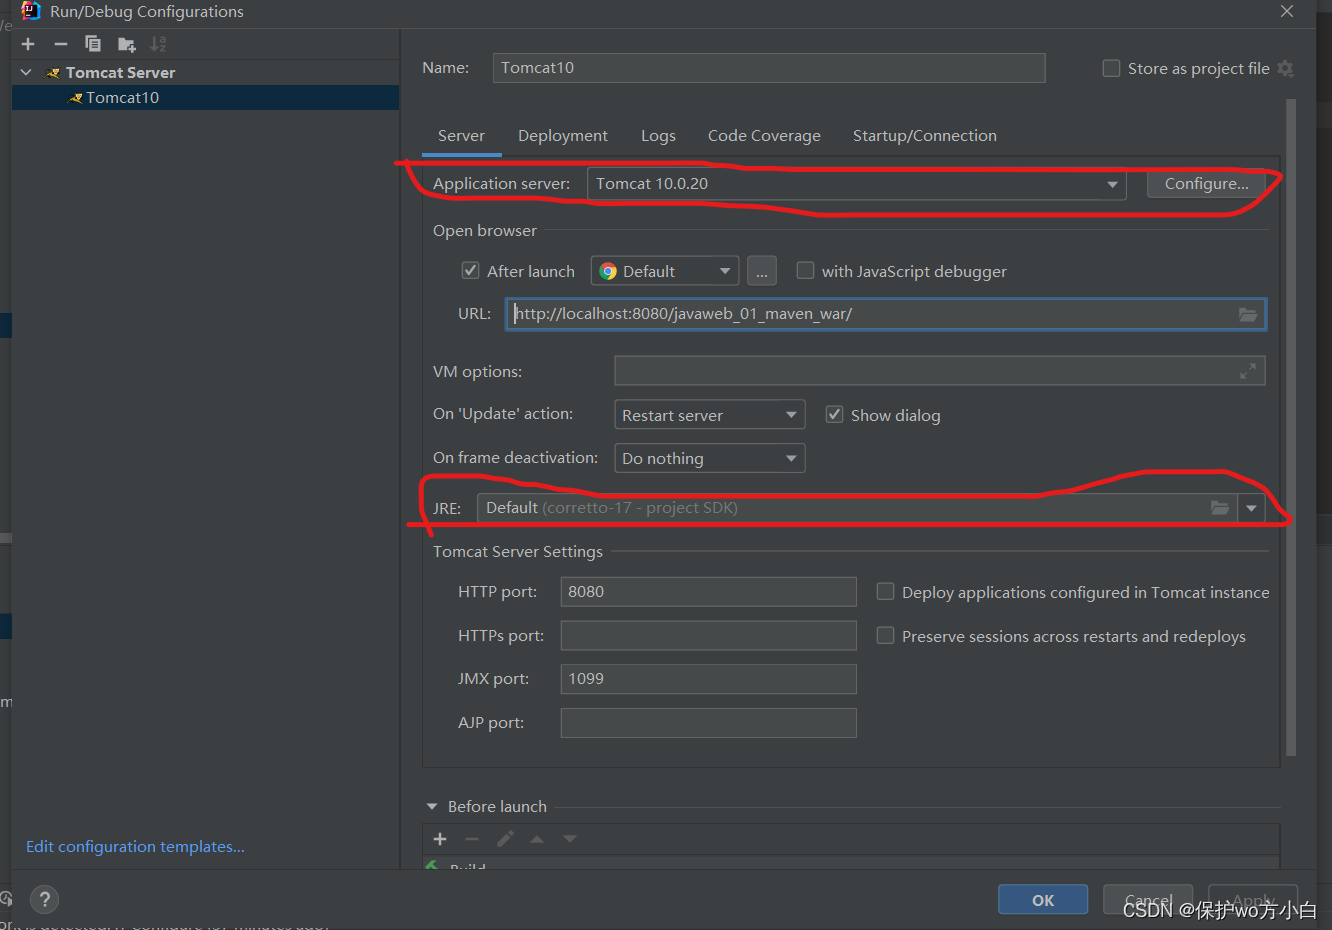Open browser selector ellipsis button
This screenshot has width=1332, height=930.
761,271
